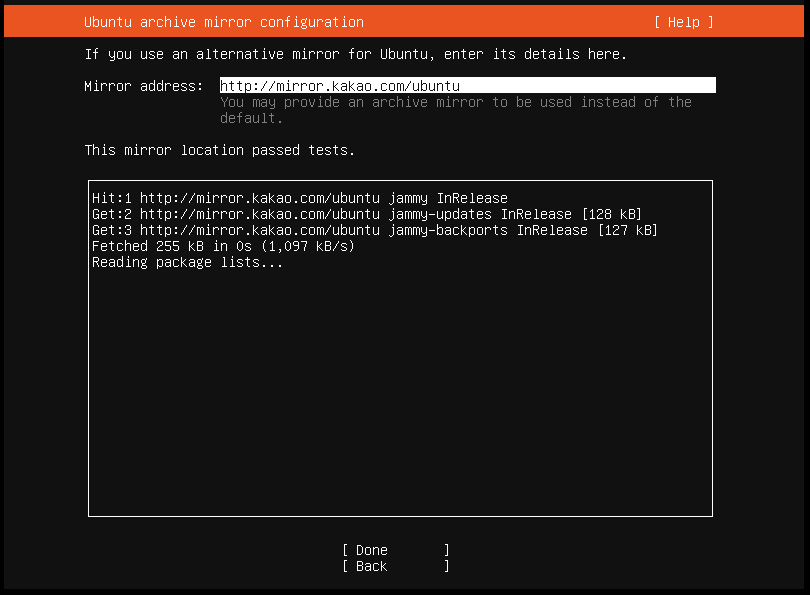The image size is (810, 595).
Task: Select the 'This mirror location passed tests.' message
Action: click(220, 150)
